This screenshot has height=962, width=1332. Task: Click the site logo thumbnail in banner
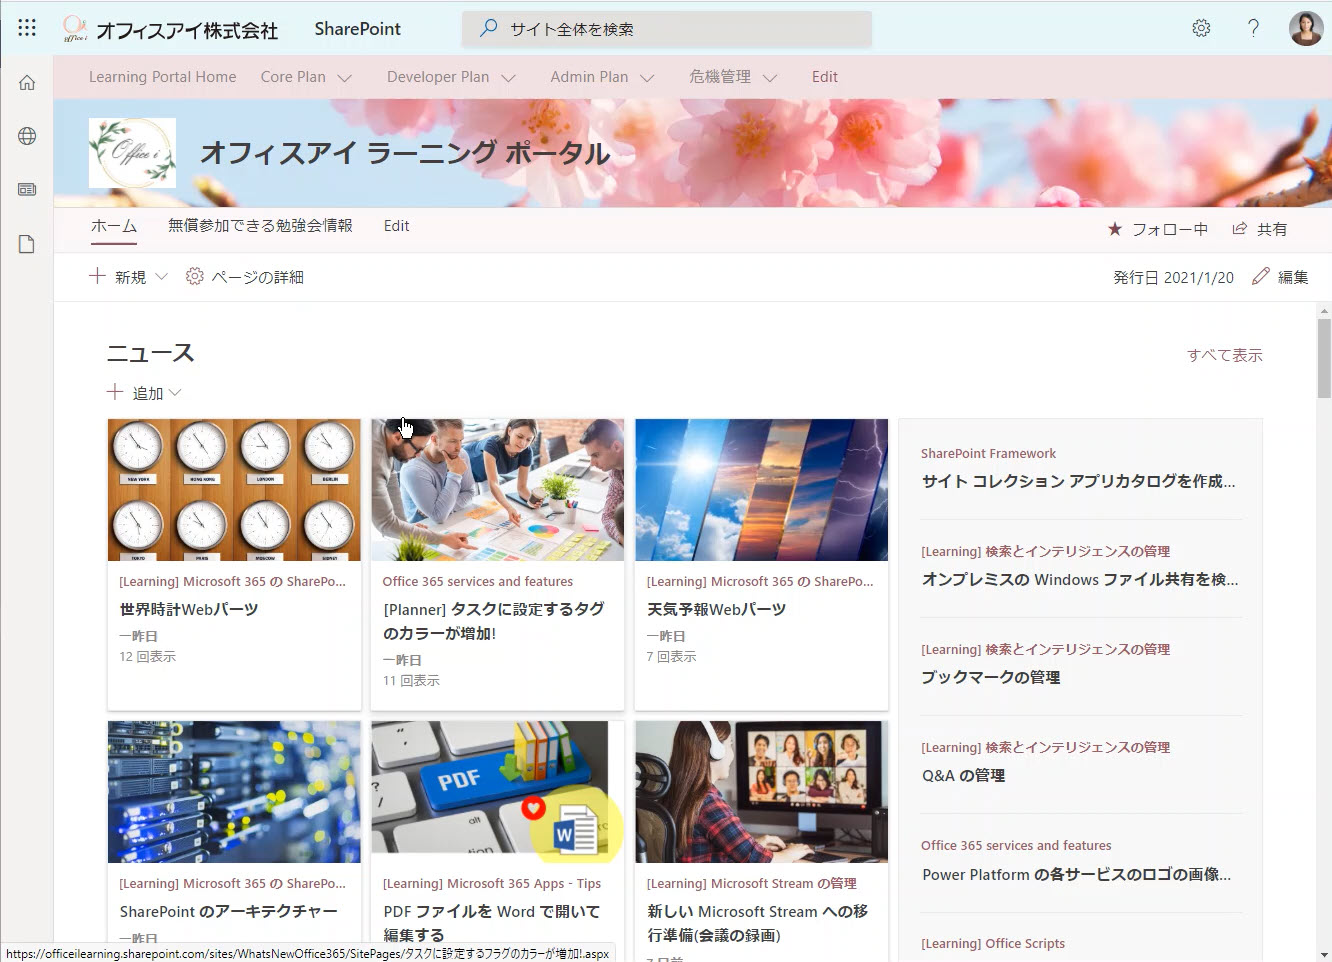(x=132, y=153)
